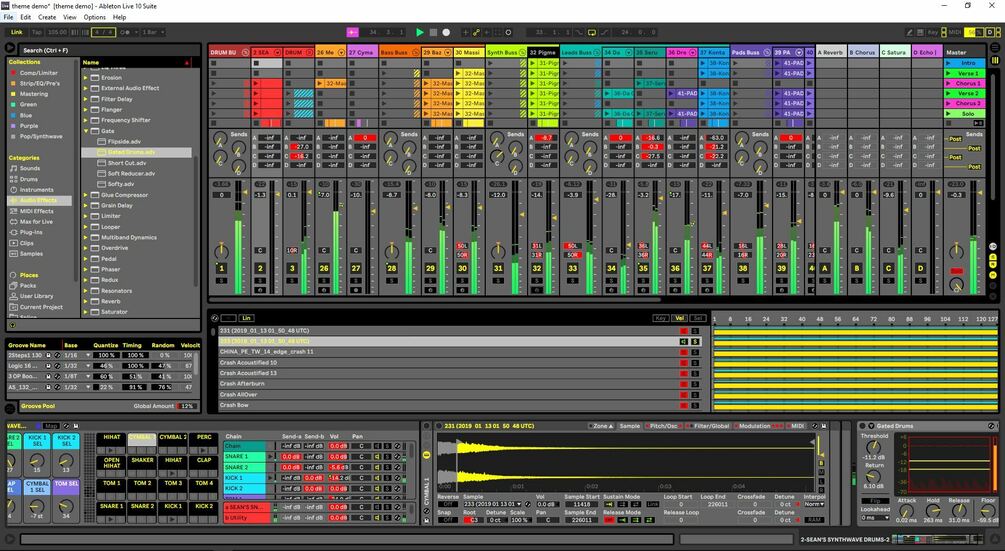1005x551 pixels.
Task: Hot-swap icon beside Drum Rack Map button
Action: pos(66,425)
